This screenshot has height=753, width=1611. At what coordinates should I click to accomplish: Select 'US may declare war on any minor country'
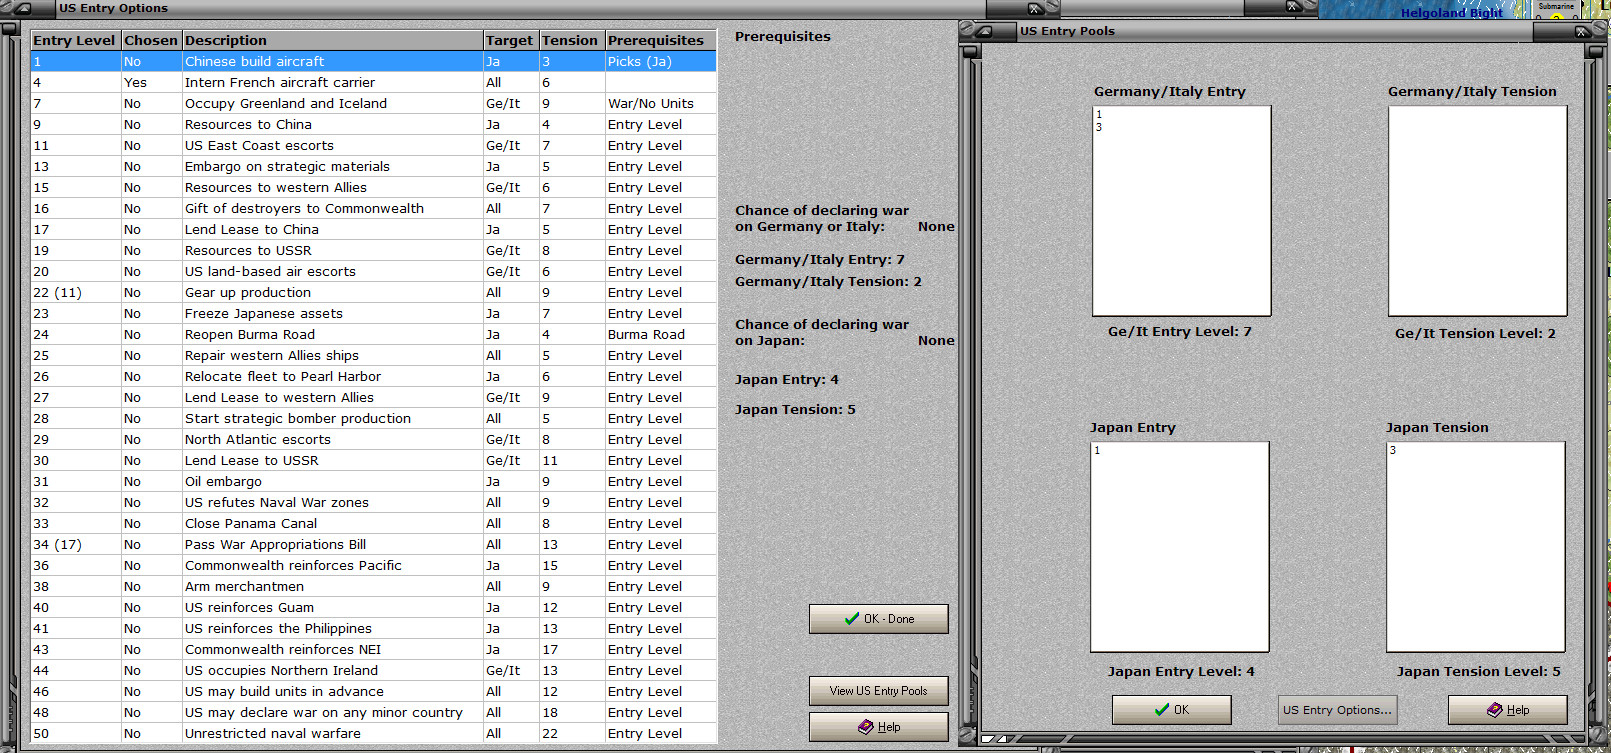tap(374, 712)
